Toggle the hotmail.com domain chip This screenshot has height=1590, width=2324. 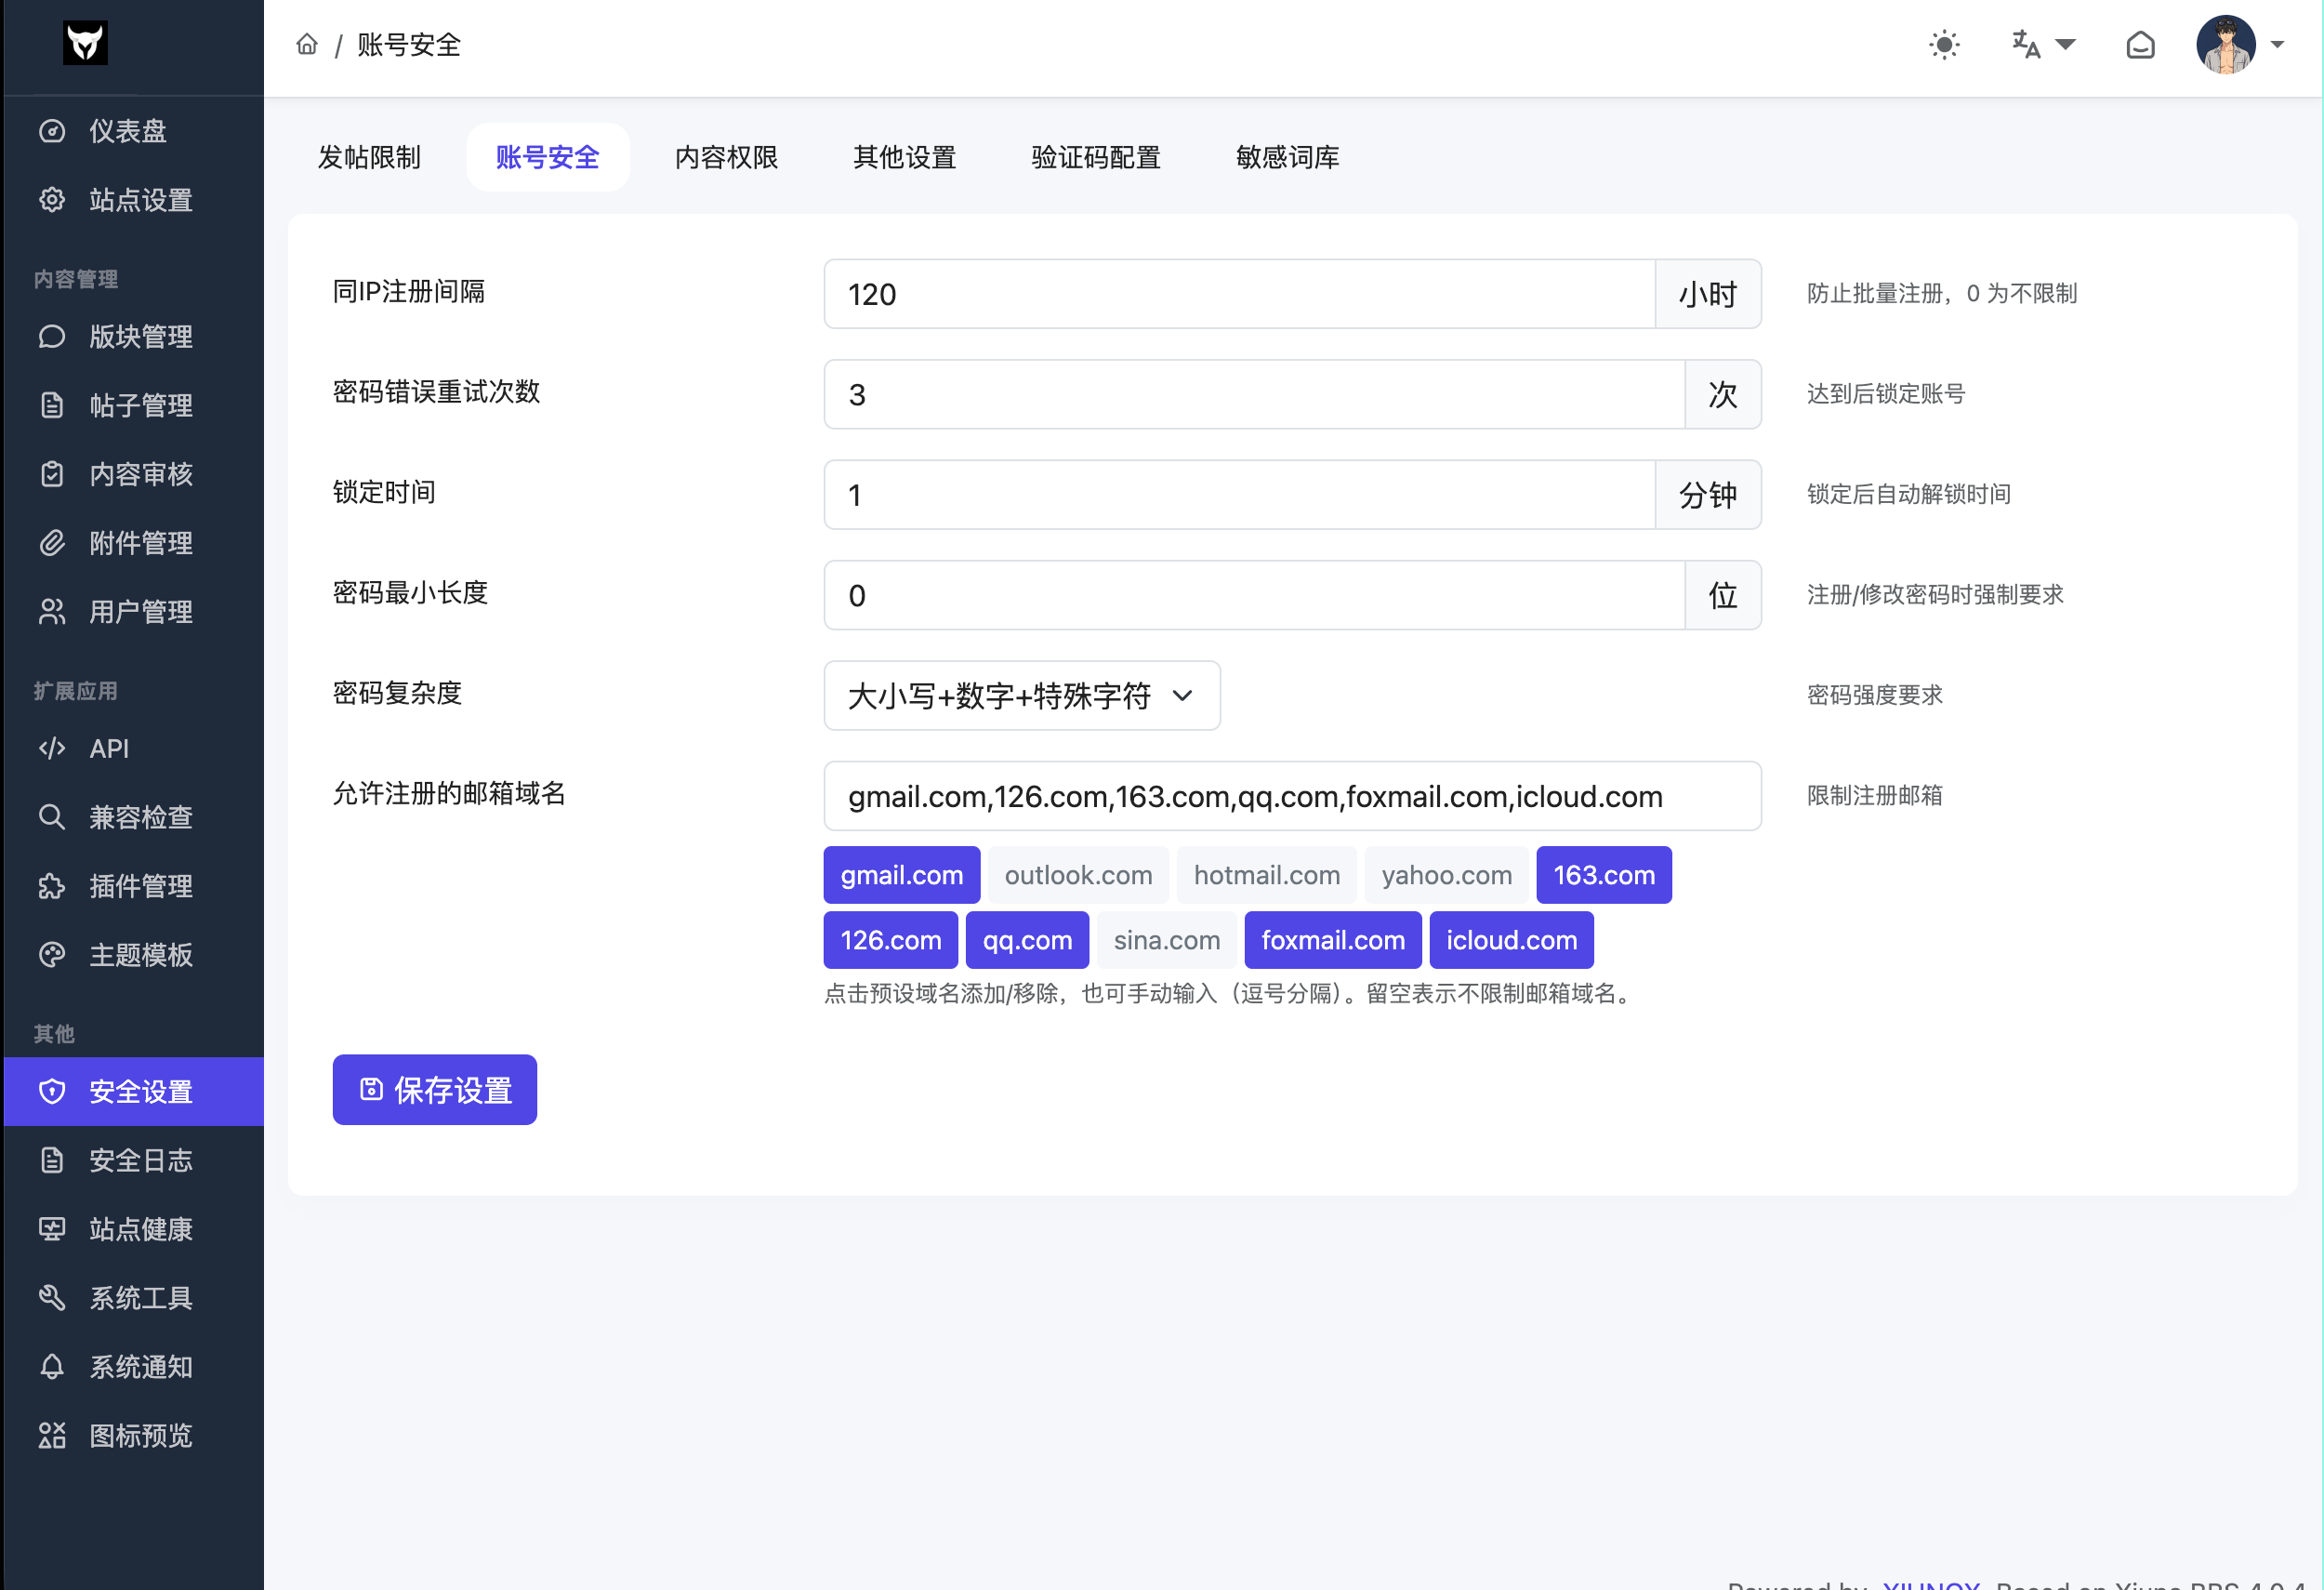coord(1266,875)
